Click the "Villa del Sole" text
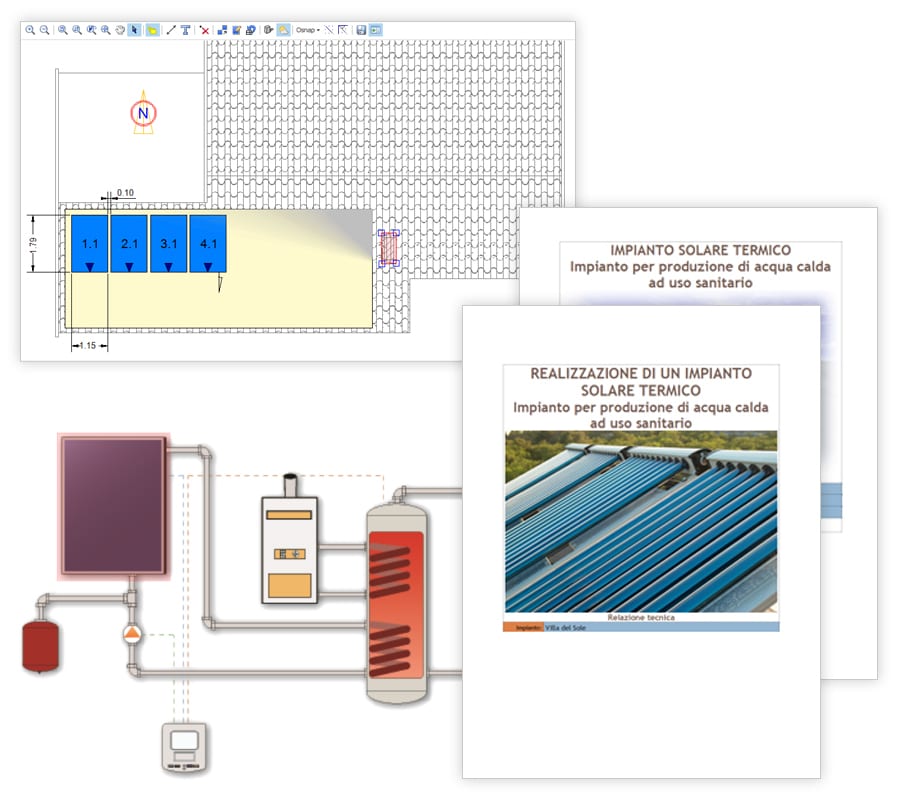The height and width of the screenshot is (800, 900). tap(565, 628)
